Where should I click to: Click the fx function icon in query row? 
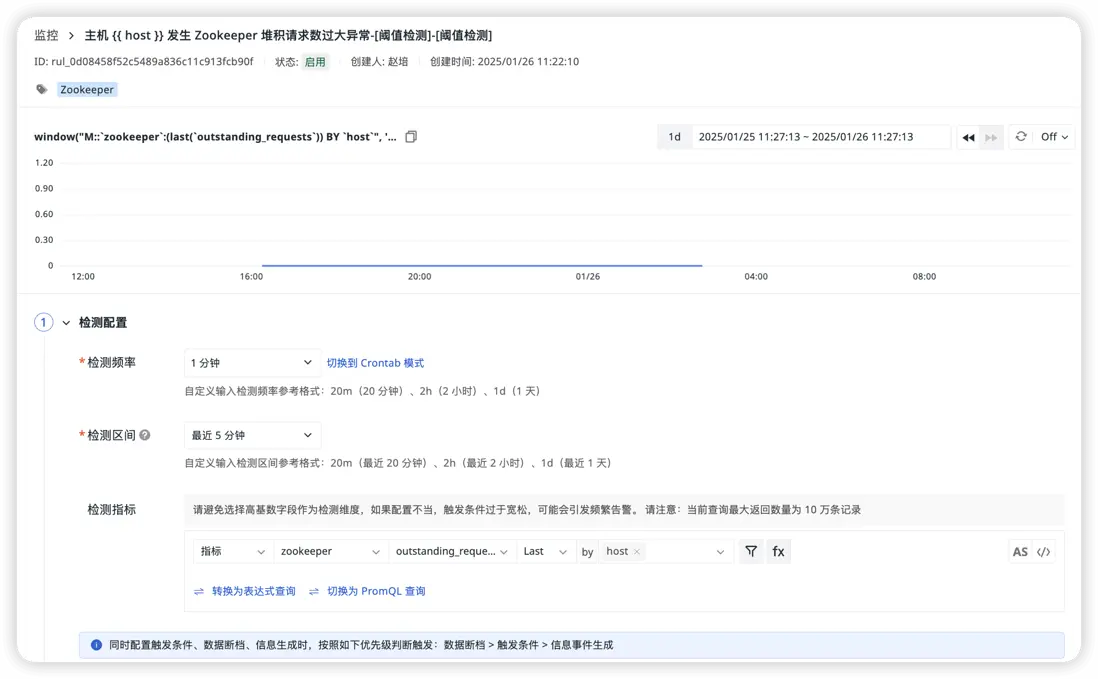click(779, 551)
